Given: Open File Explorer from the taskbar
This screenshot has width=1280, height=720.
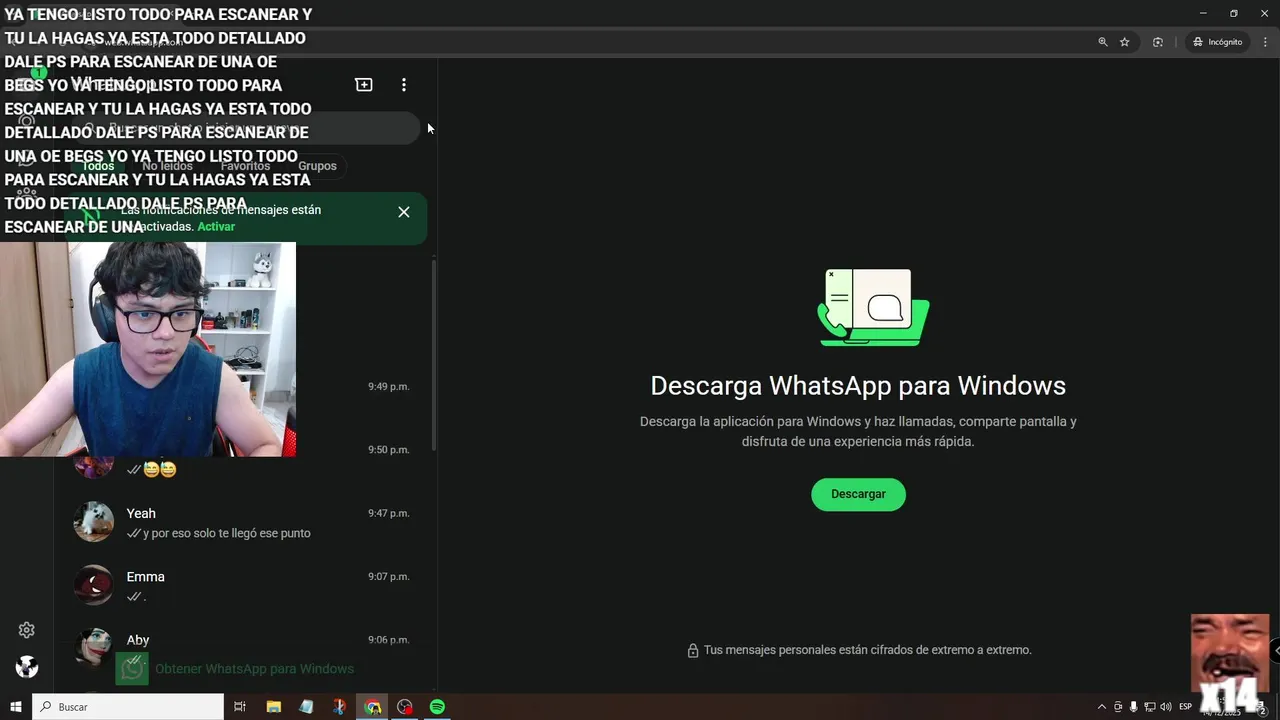Looking at the screenshot, I should (273, 707).
